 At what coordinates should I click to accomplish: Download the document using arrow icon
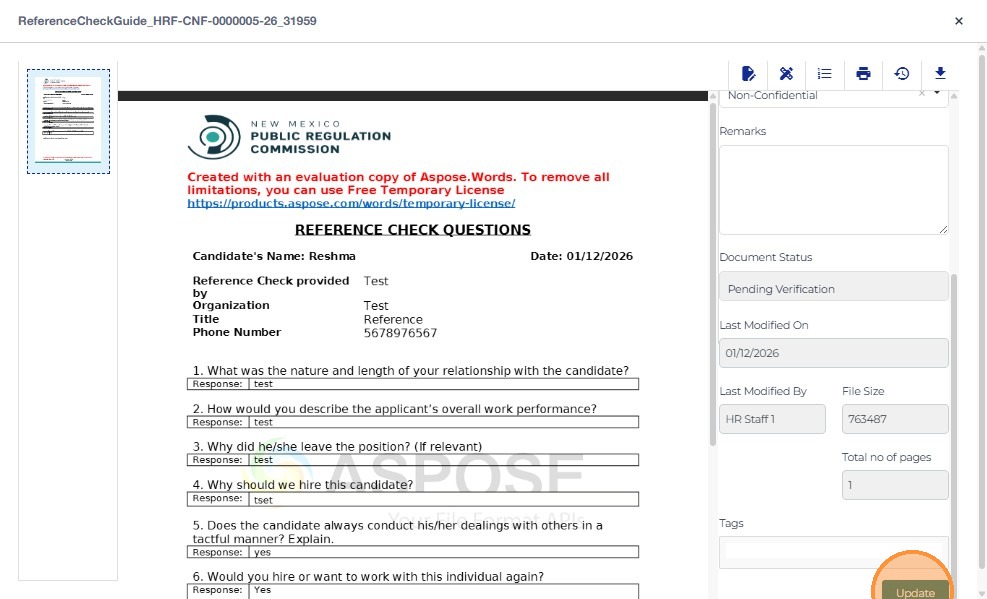click(940, 74)
